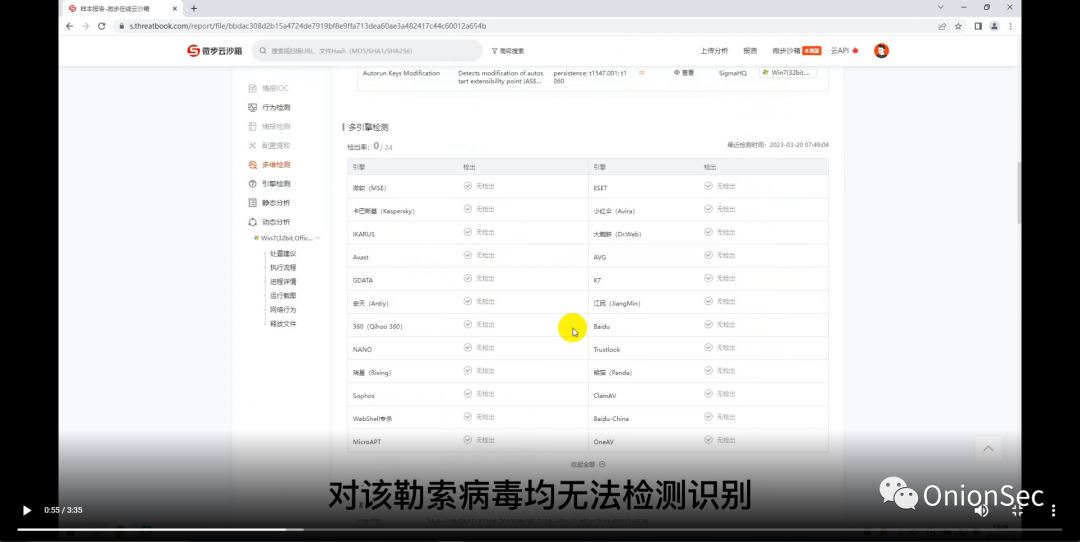Open the Chrome profile menu
Screen dimensions: 1080x542
[994, 26]
